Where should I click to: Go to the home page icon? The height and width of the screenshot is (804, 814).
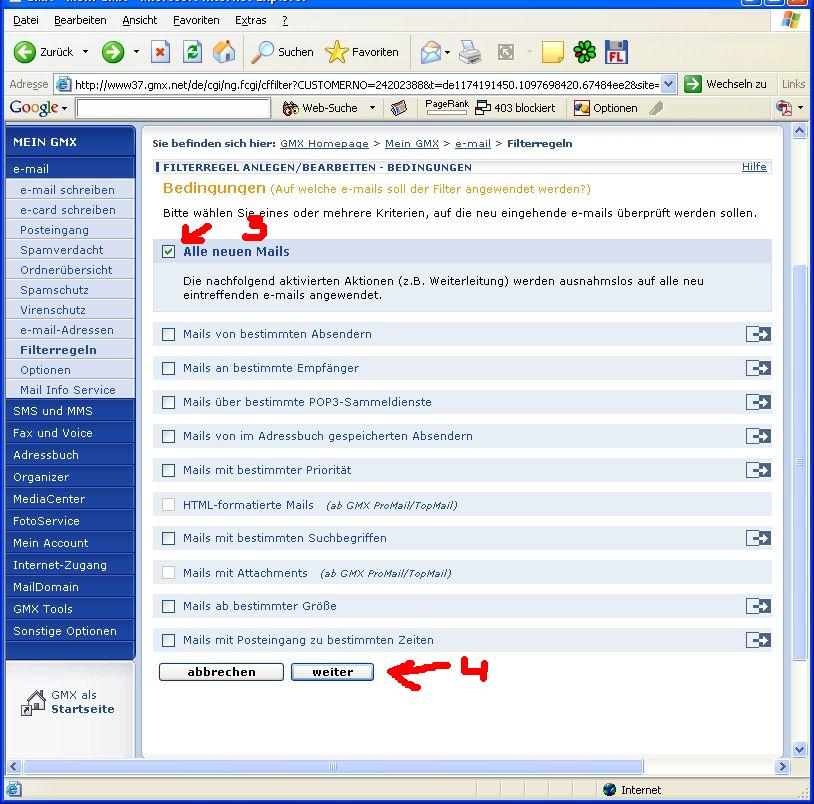[224, 52]
